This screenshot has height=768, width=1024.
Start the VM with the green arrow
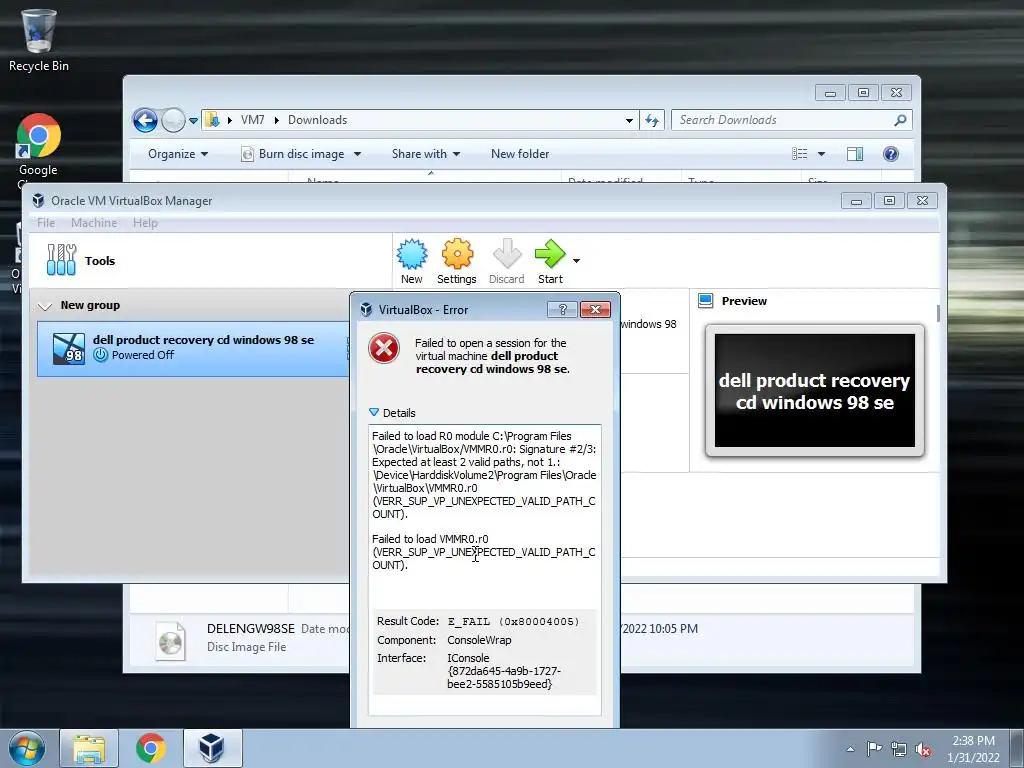(x=550, y=254)
